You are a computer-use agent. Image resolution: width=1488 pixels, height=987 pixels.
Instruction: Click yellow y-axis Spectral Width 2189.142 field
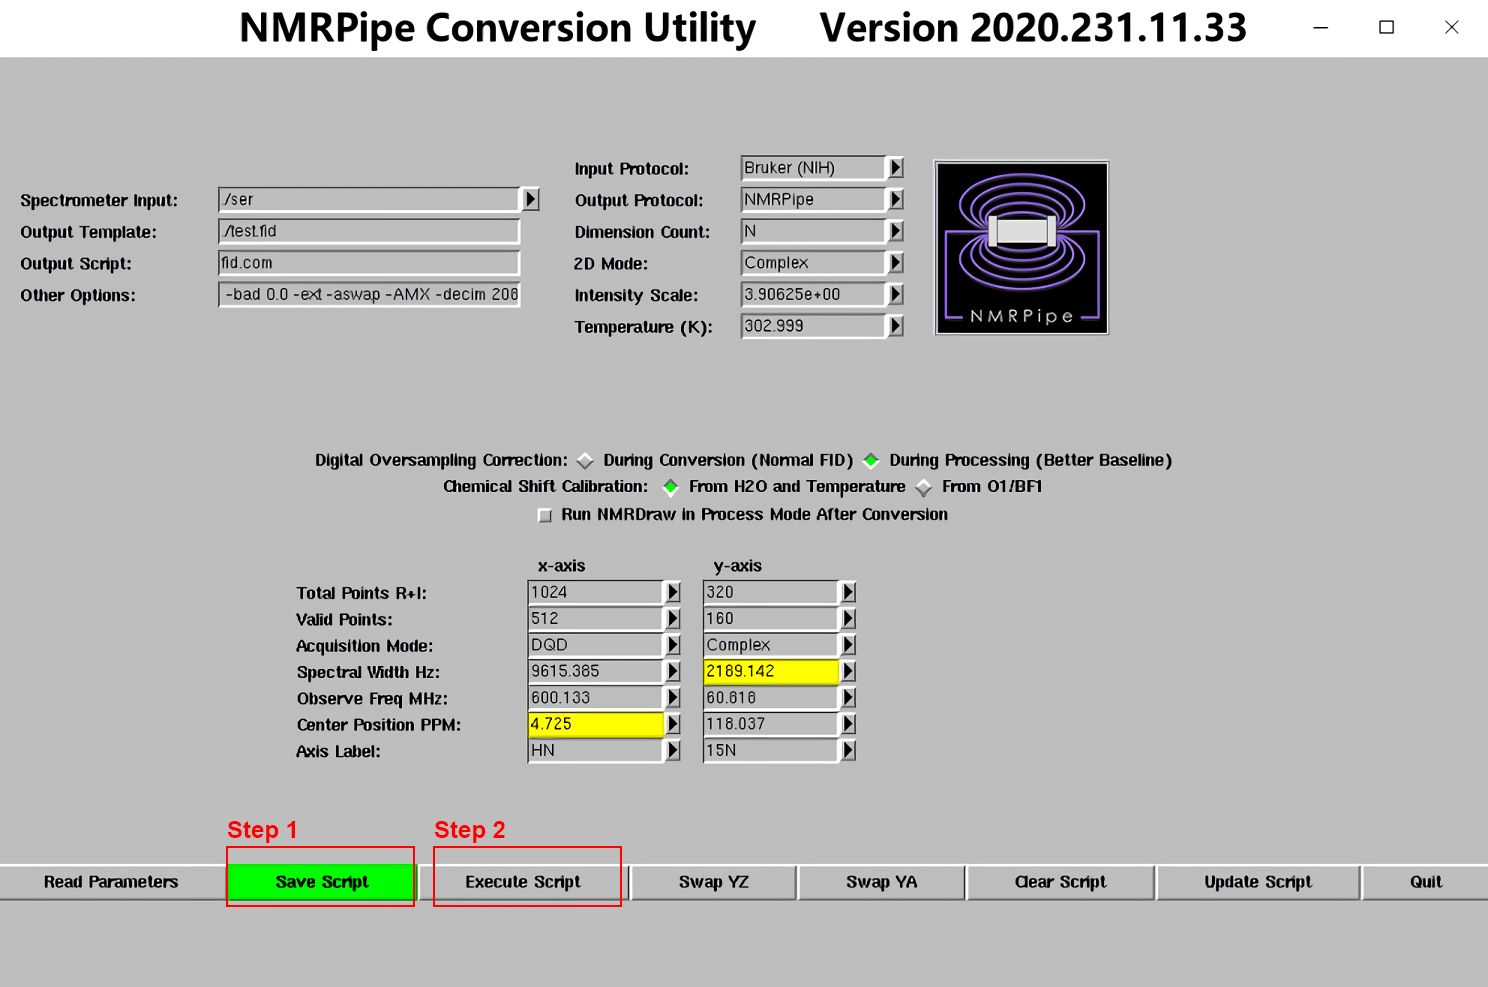(x=771, y=671)
